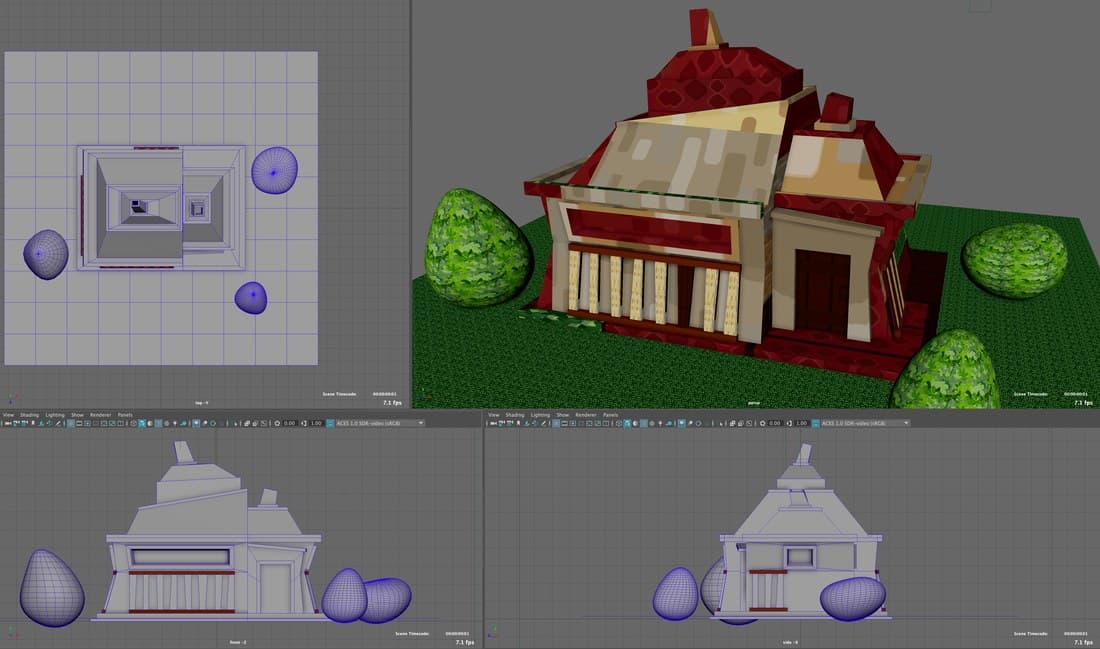Viewport: 1100px width, 649px height.
Task: Open Panels menu in side panel
Action: click(610, 415)
